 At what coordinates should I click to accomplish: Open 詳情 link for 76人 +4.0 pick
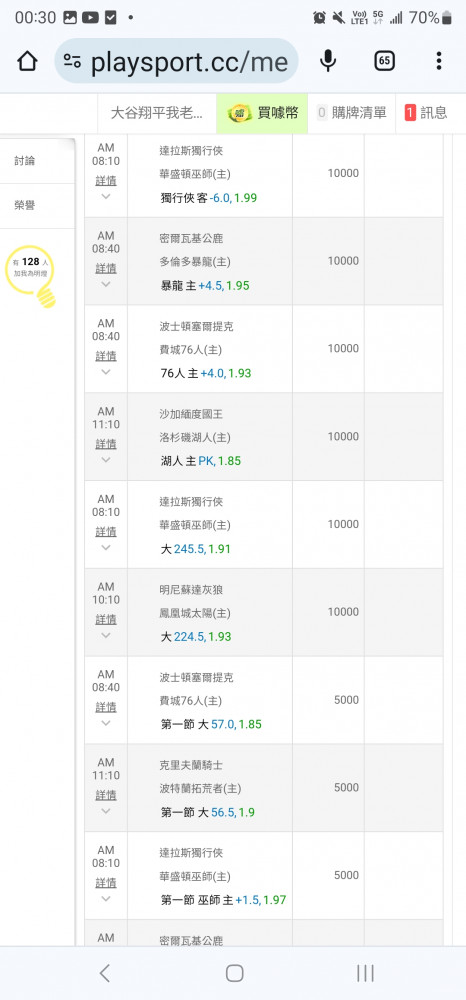pos(106,356)
